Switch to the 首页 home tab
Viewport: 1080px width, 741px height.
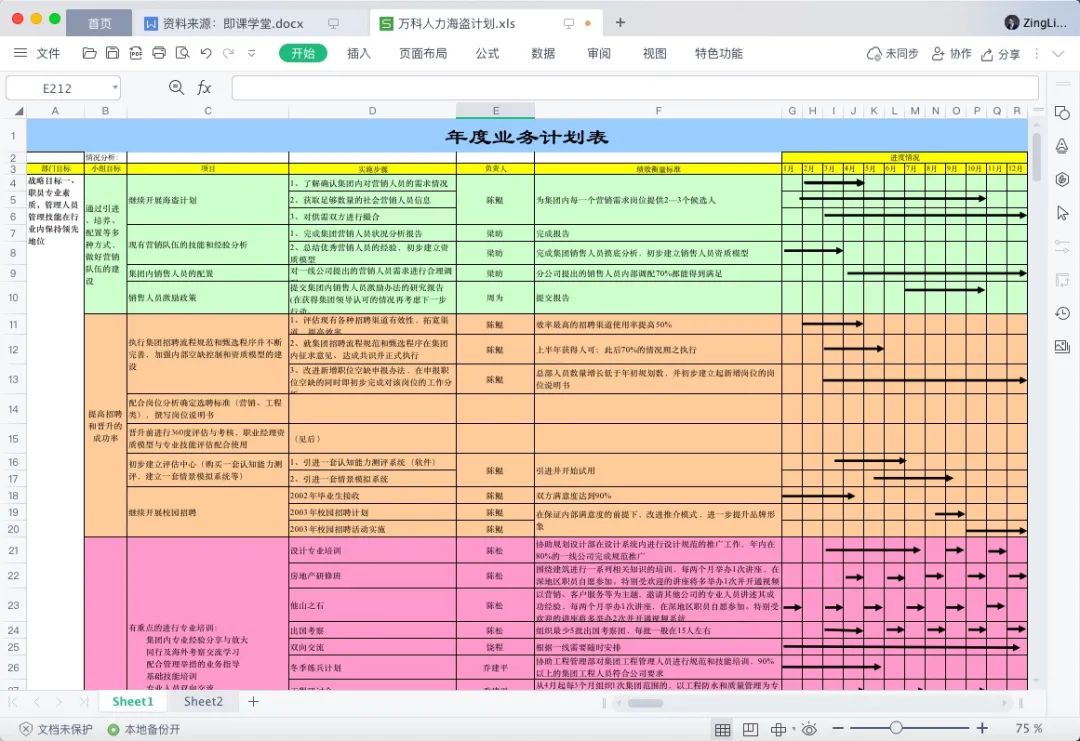pos(99,23)
